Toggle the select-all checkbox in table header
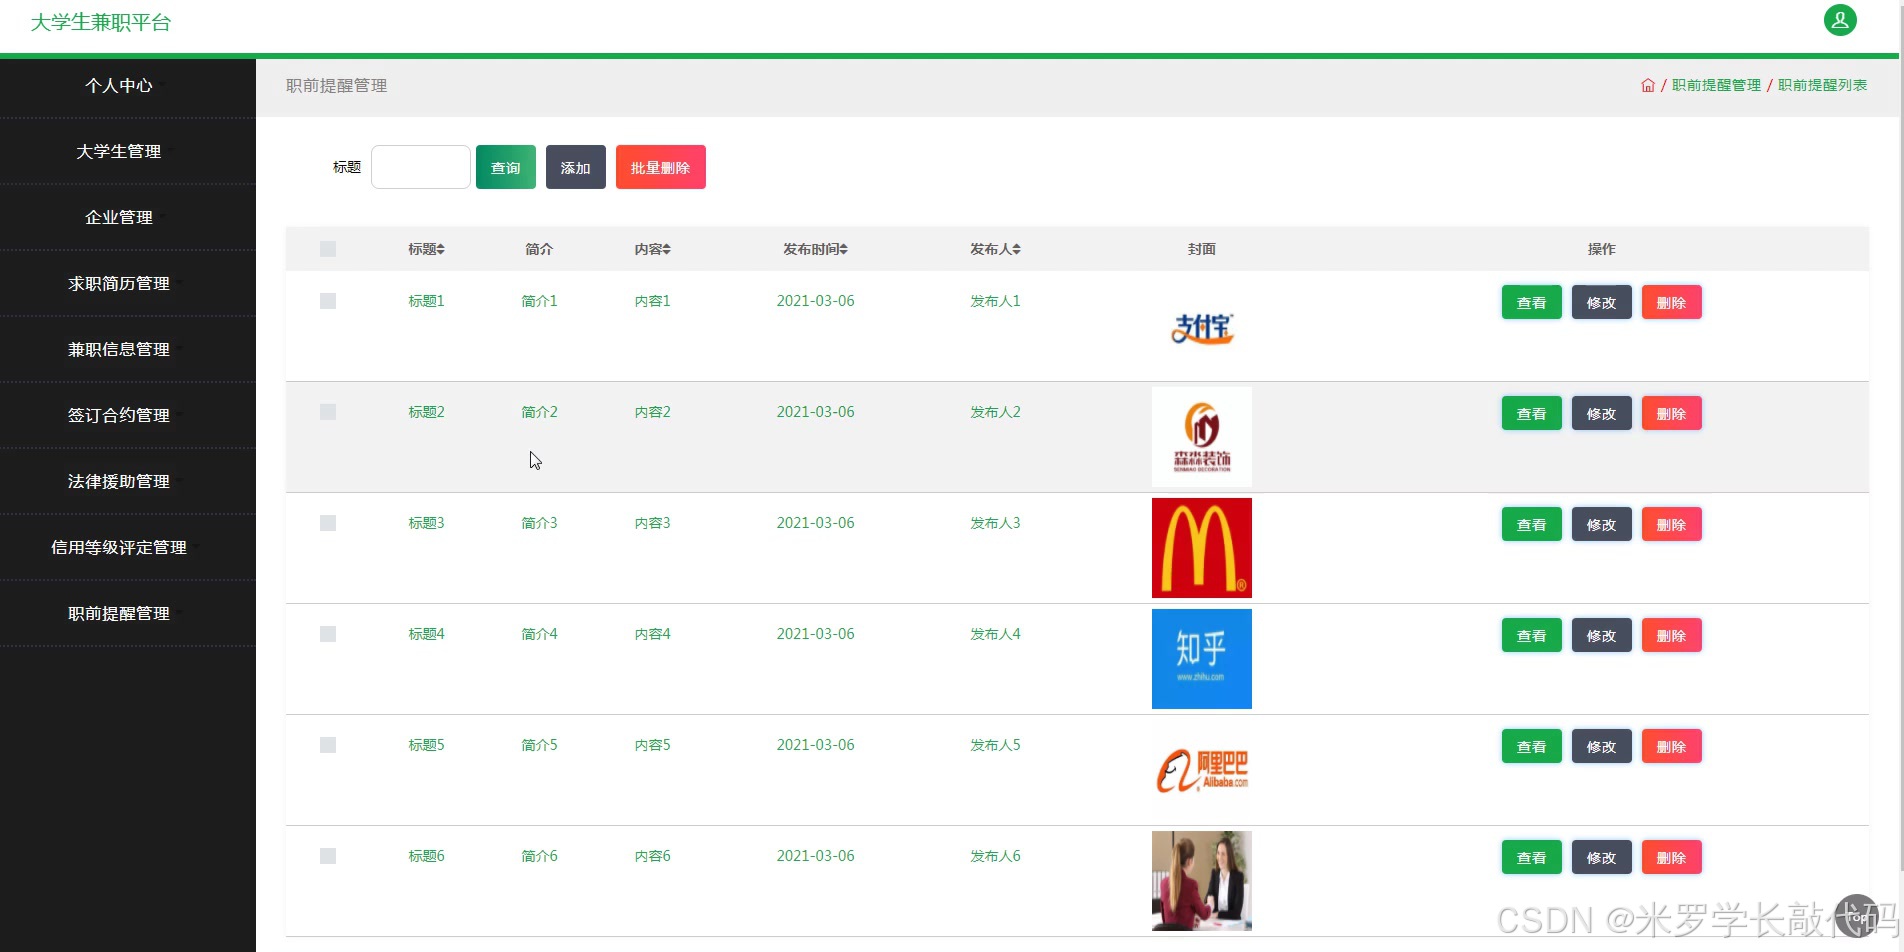Image resolution: width=1904 pixels, height=952 pixels. tap(328, 249)
